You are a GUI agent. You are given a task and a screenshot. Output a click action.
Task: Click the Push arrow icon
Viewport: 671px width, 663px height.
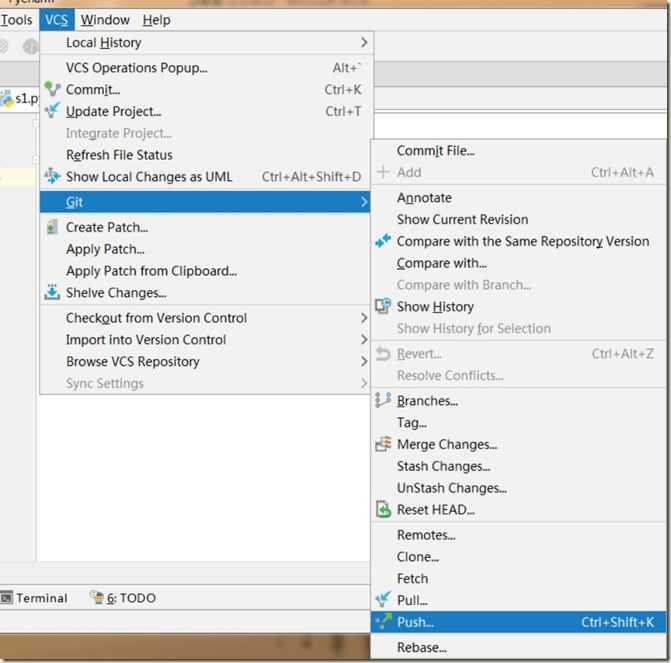383,621
